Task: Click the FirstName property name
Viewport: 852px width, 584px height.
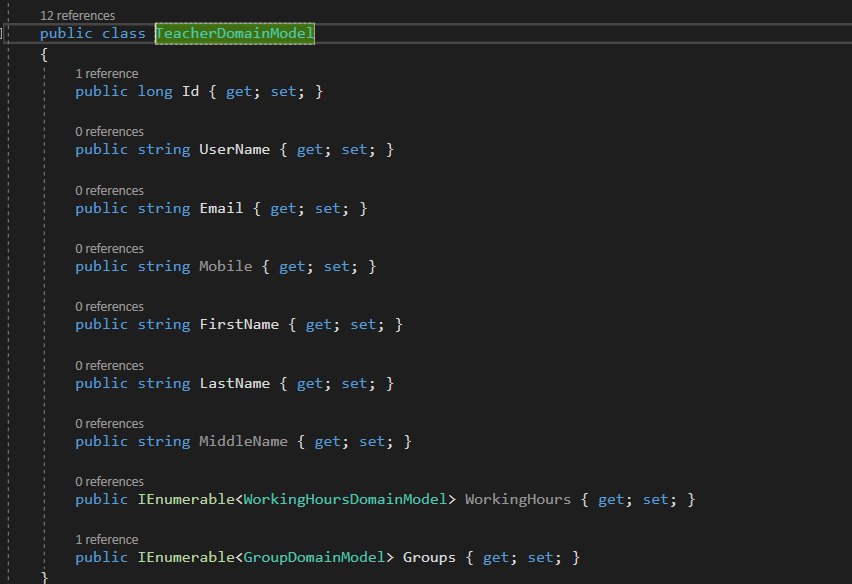Action: click(239, 324)
